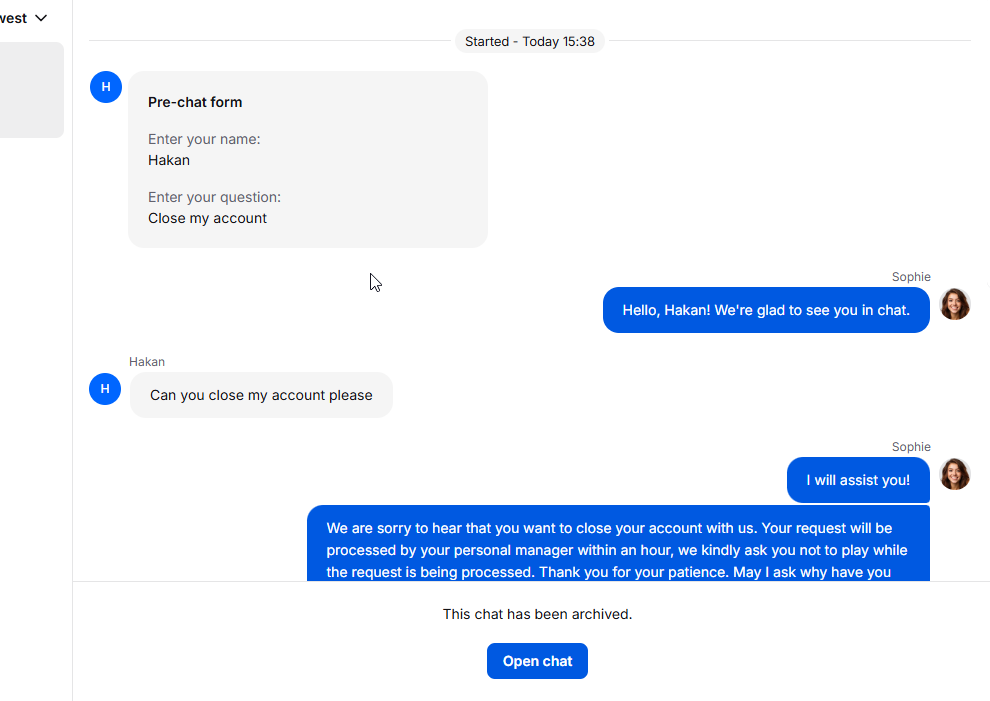Viewport: 990px width, 701px height.
Task: Click the Hakan sender name label
Action: click(147, 362)
